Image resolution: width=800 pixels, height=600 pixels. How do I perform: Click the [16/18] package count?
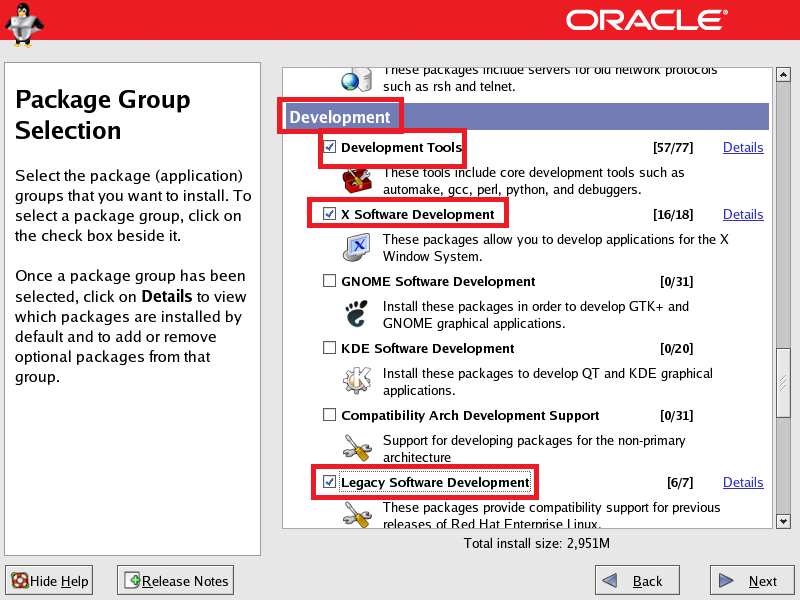(673, 214)
